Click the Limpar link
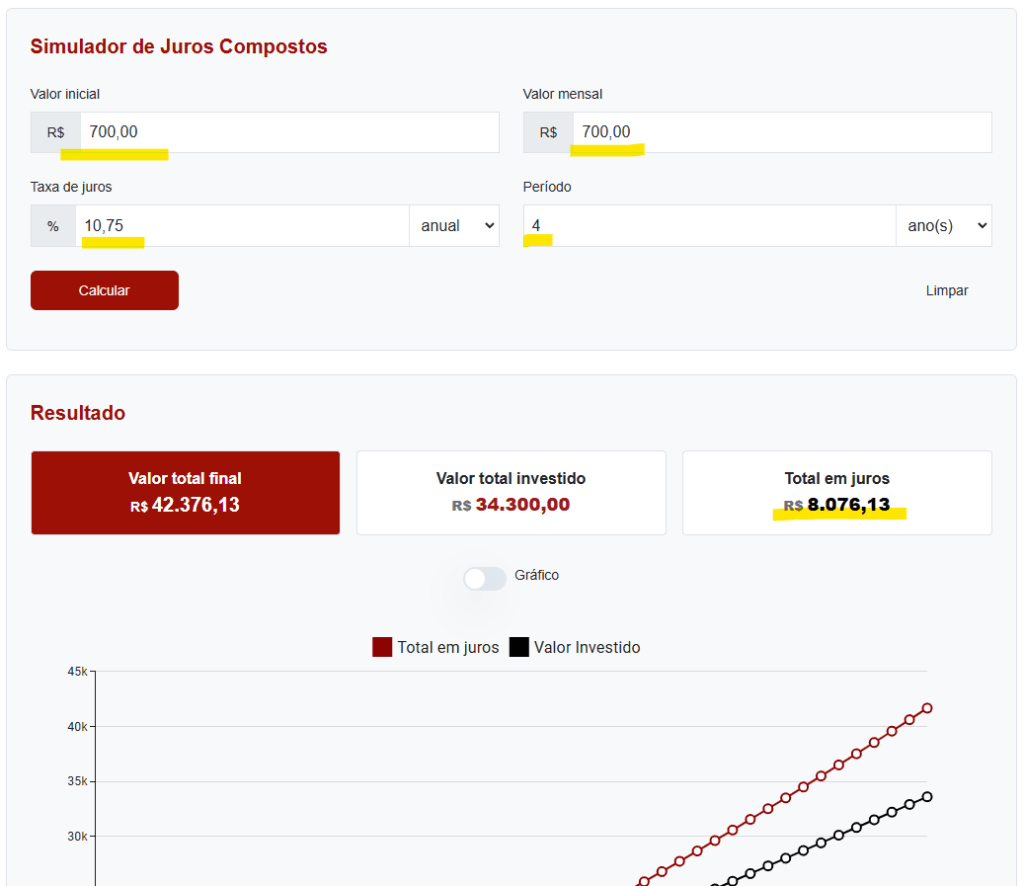The width and height of the screenshot is (1024, 886). pos(946,291)
